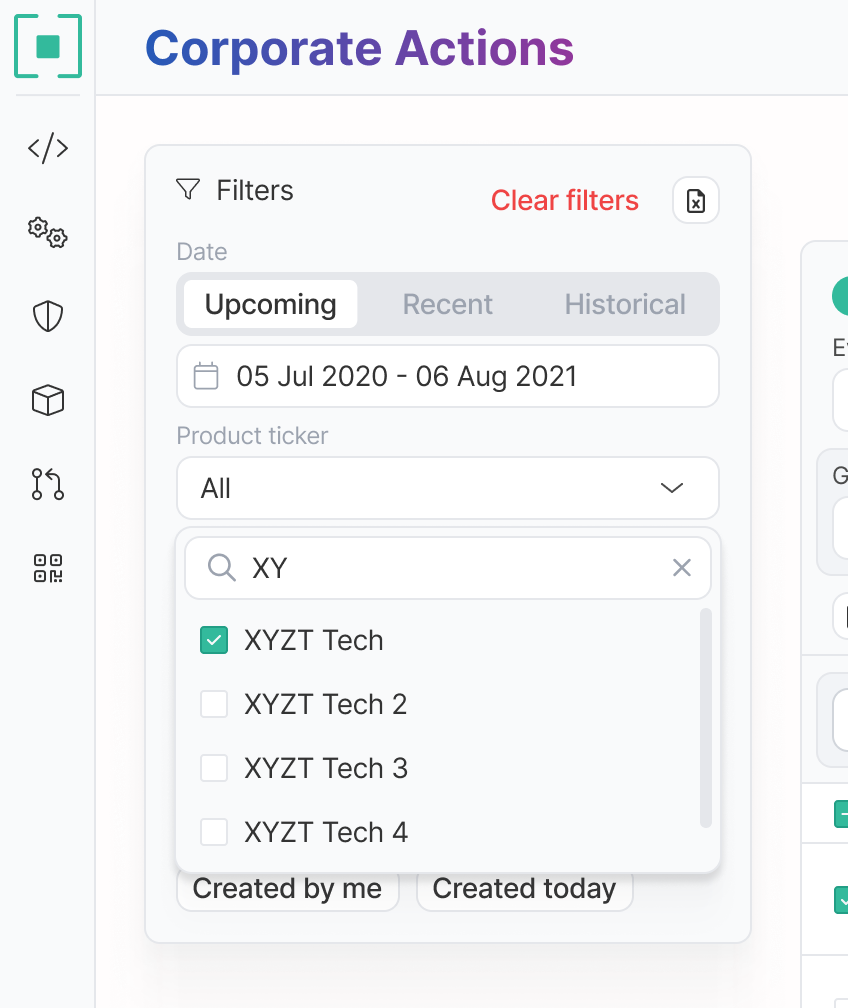Open the QR code sidebar icon
The image size is (848, 1008).
48,568
